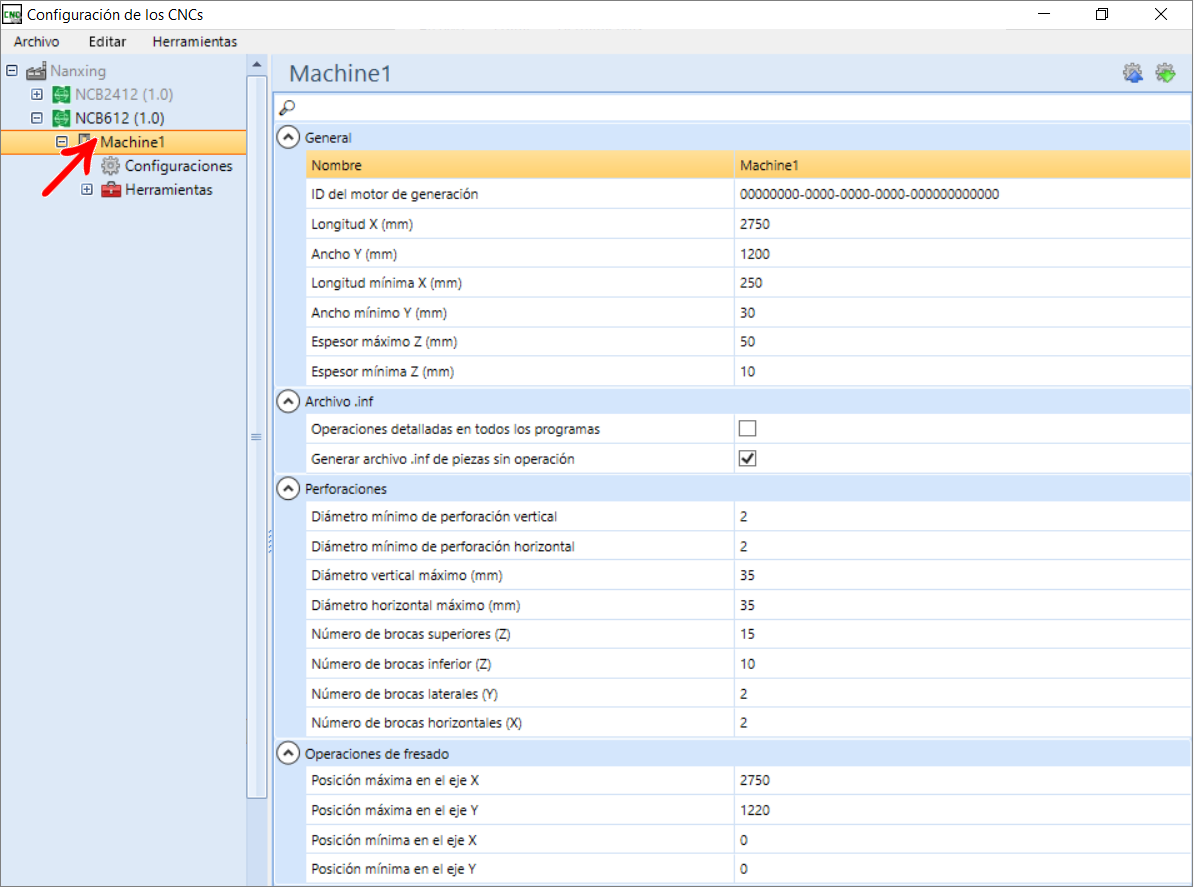Click the tree panel scroll up arrow

pos(257,65)
